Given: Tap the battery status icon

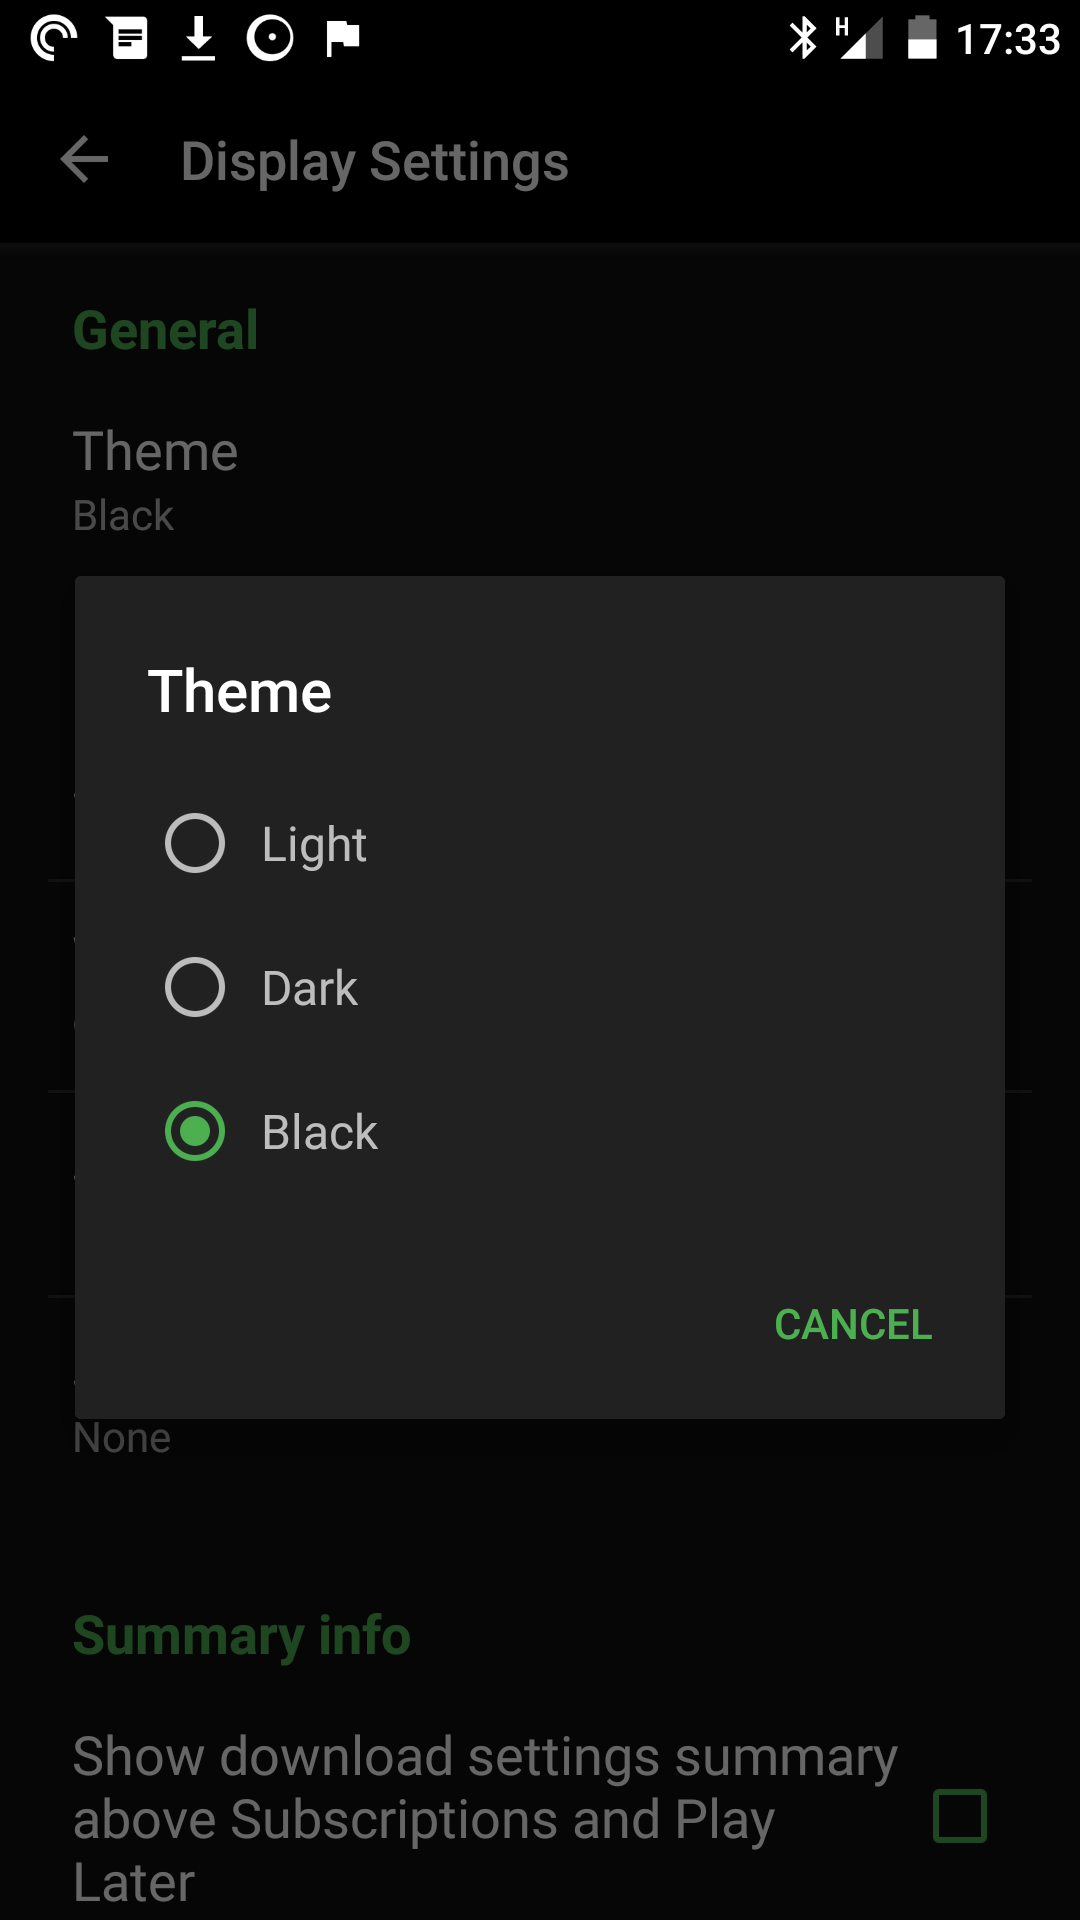Looking at the screenshot, I should pos(922,39).
